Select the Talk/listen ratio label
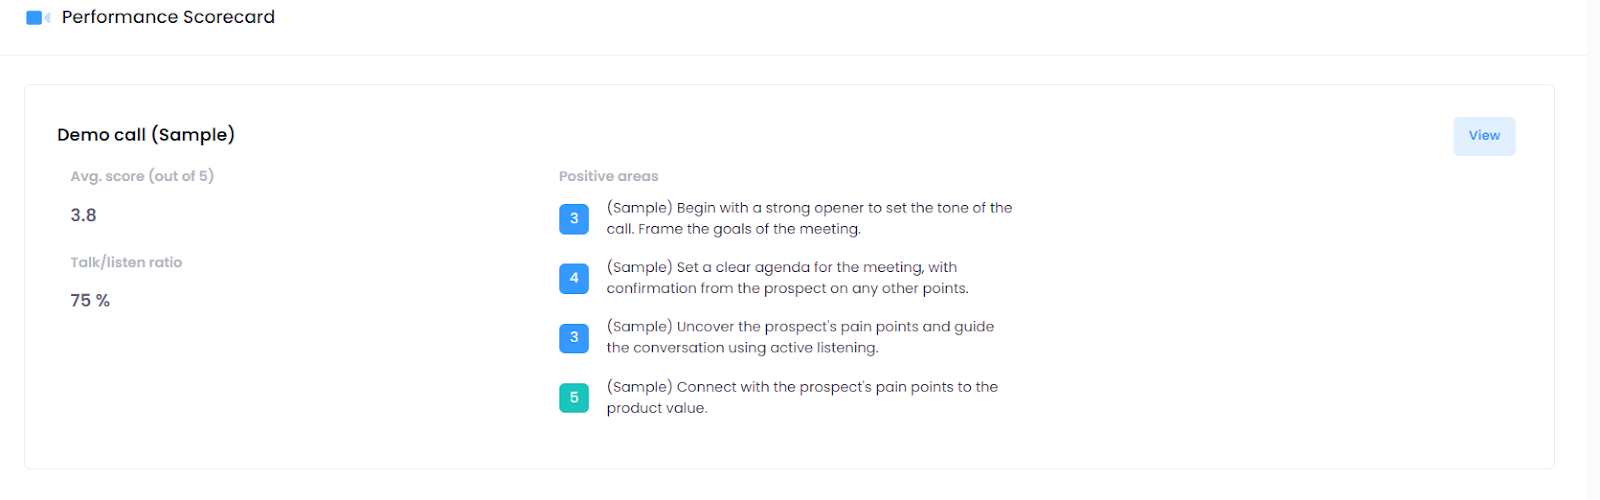Viewport: 1600px width, 500px height. (126, 262)
